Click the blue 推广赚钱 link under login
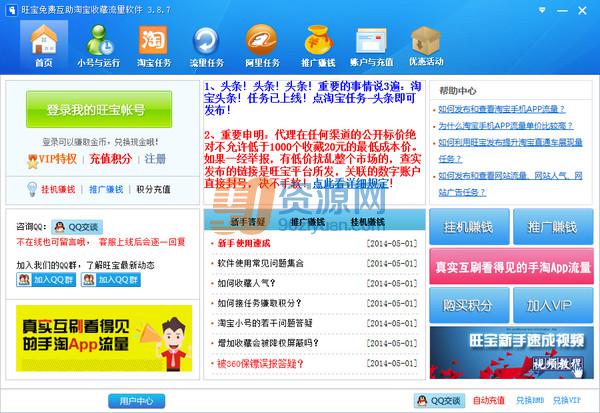Viewport: 600px width, 413px height. click(x=106, y=189)
